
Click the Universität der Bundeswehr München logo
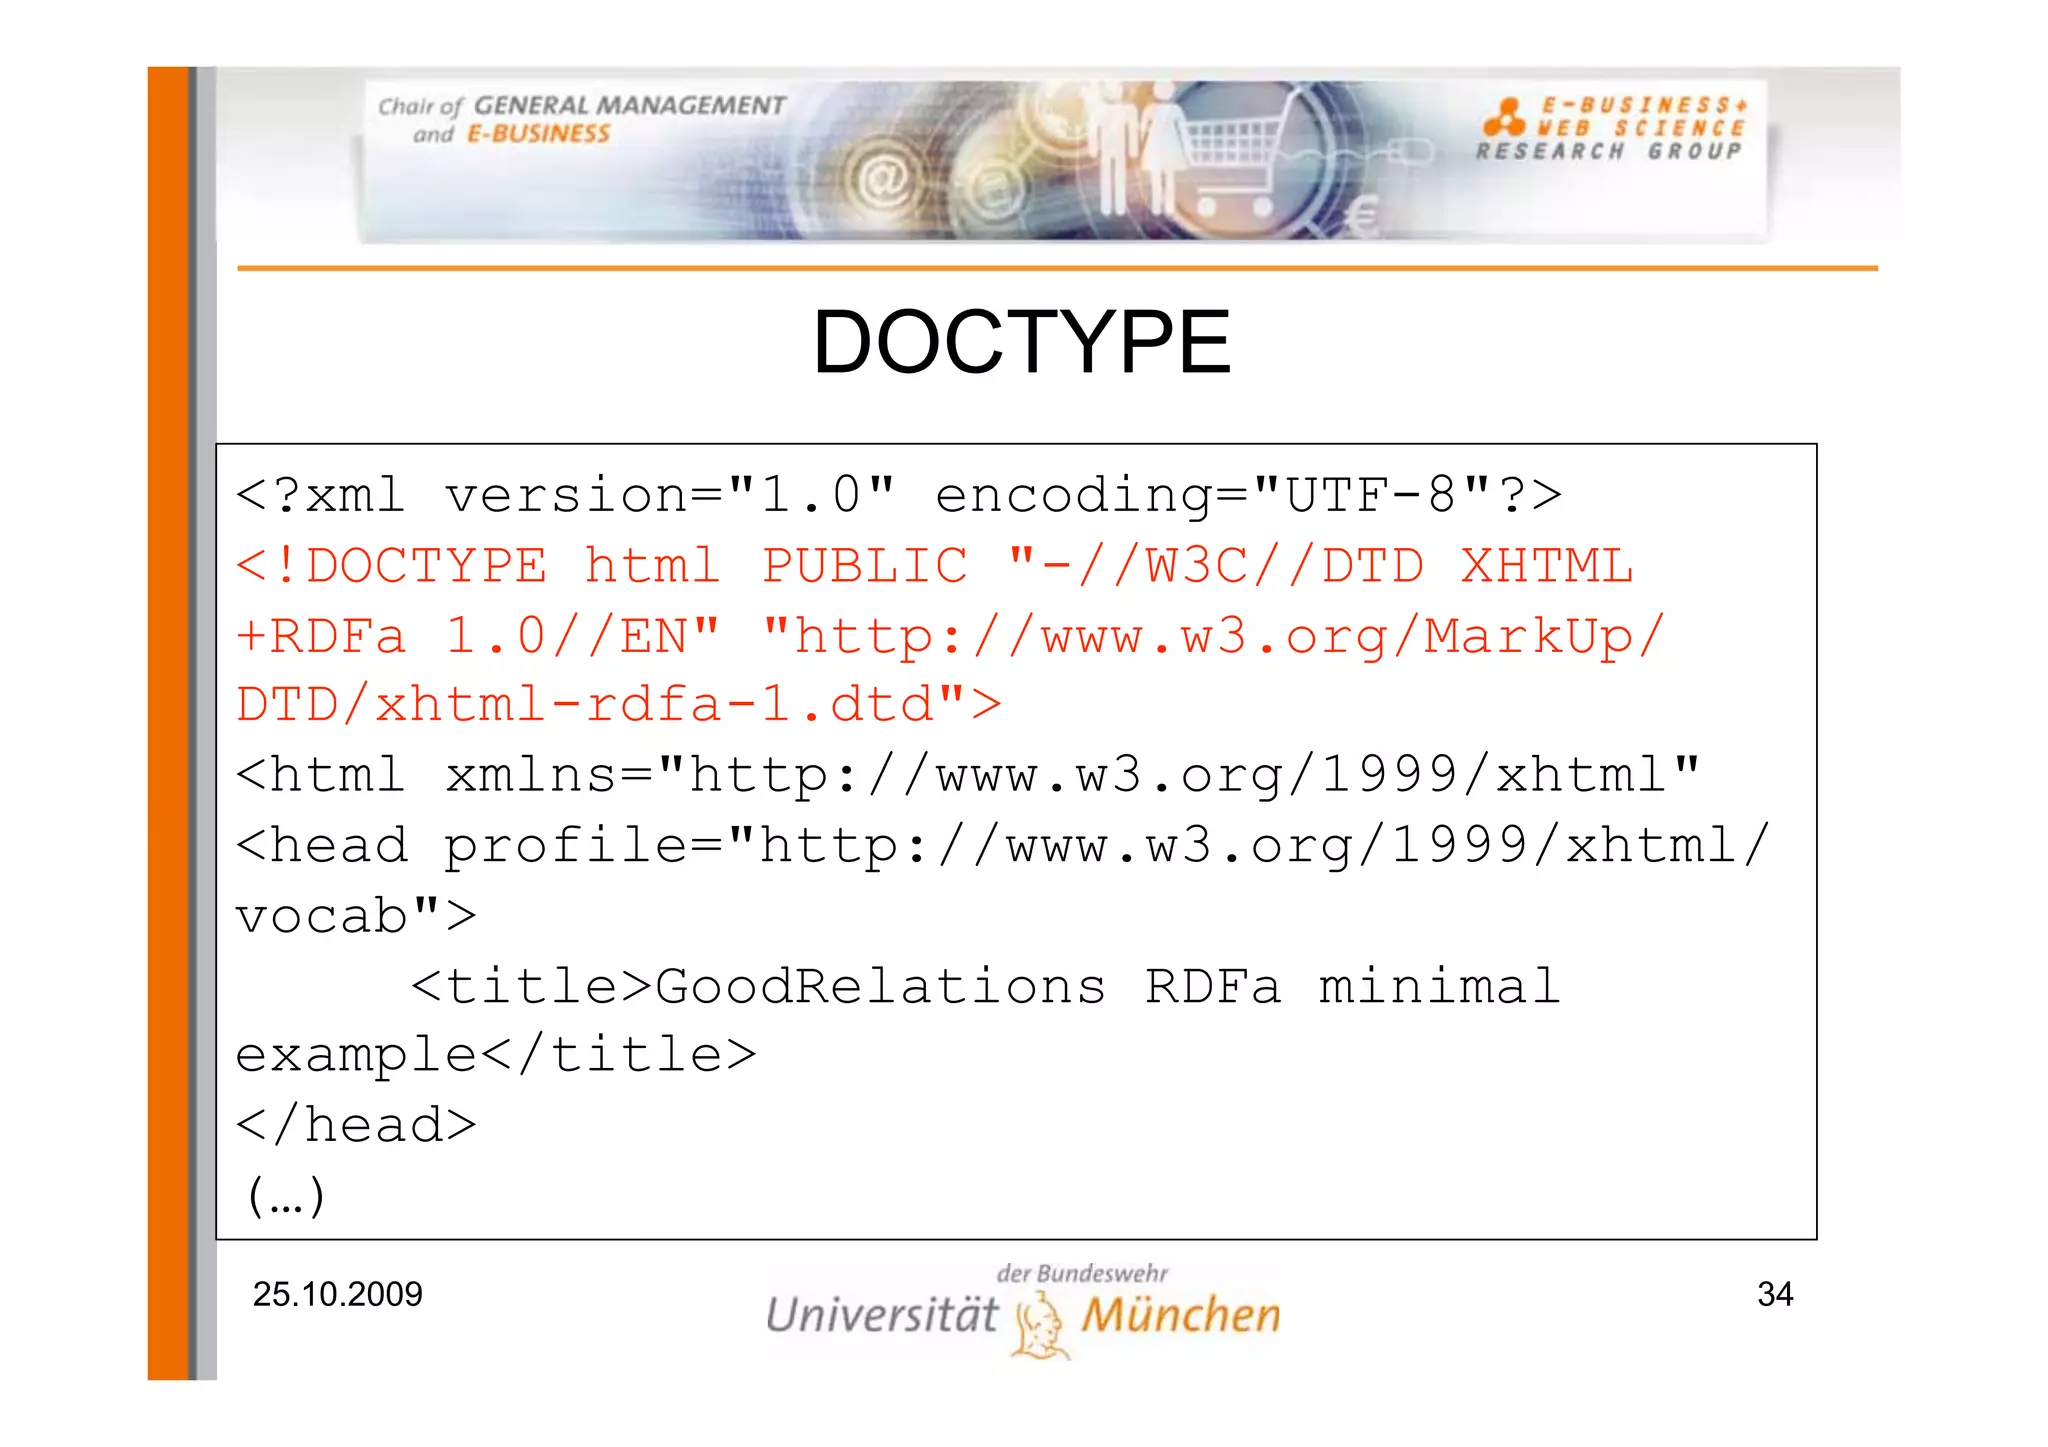tap(1023, 1312)
